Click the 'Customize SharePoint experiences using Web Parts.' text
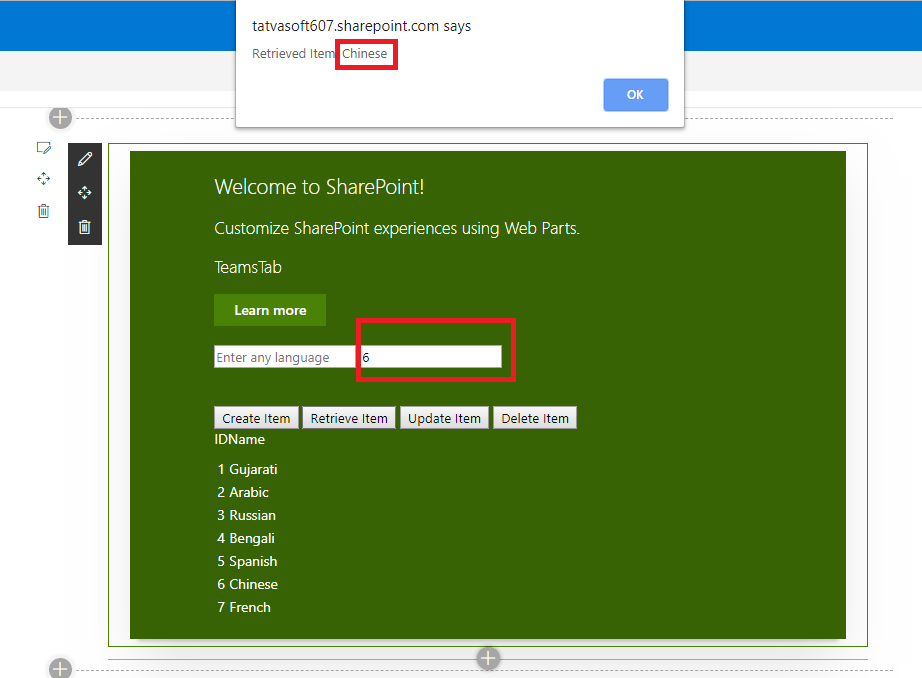The width and height of the screenshot is (922, 678). (397, 228)
